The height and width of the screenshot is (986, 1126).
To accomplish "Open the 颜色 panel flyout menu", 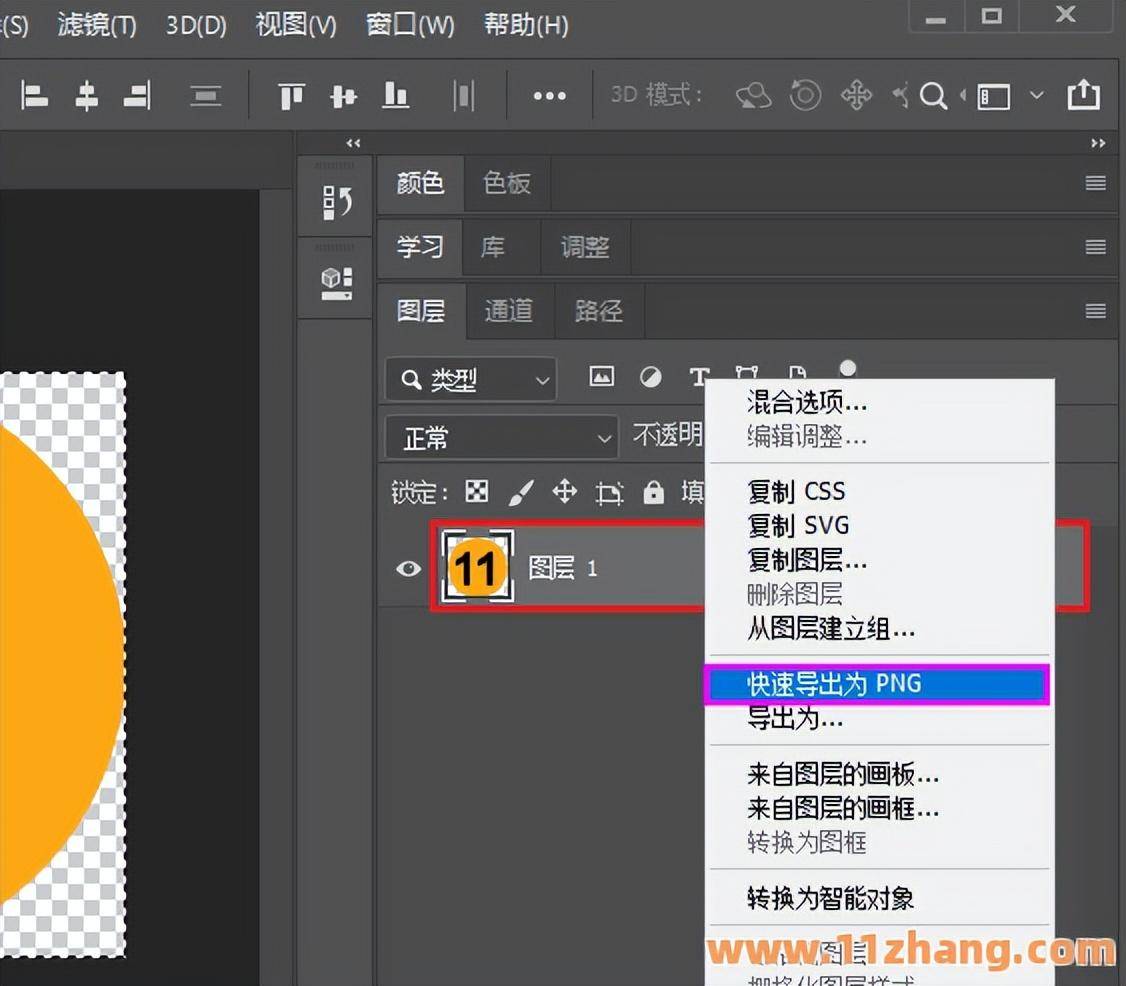I will [1095, 183].
